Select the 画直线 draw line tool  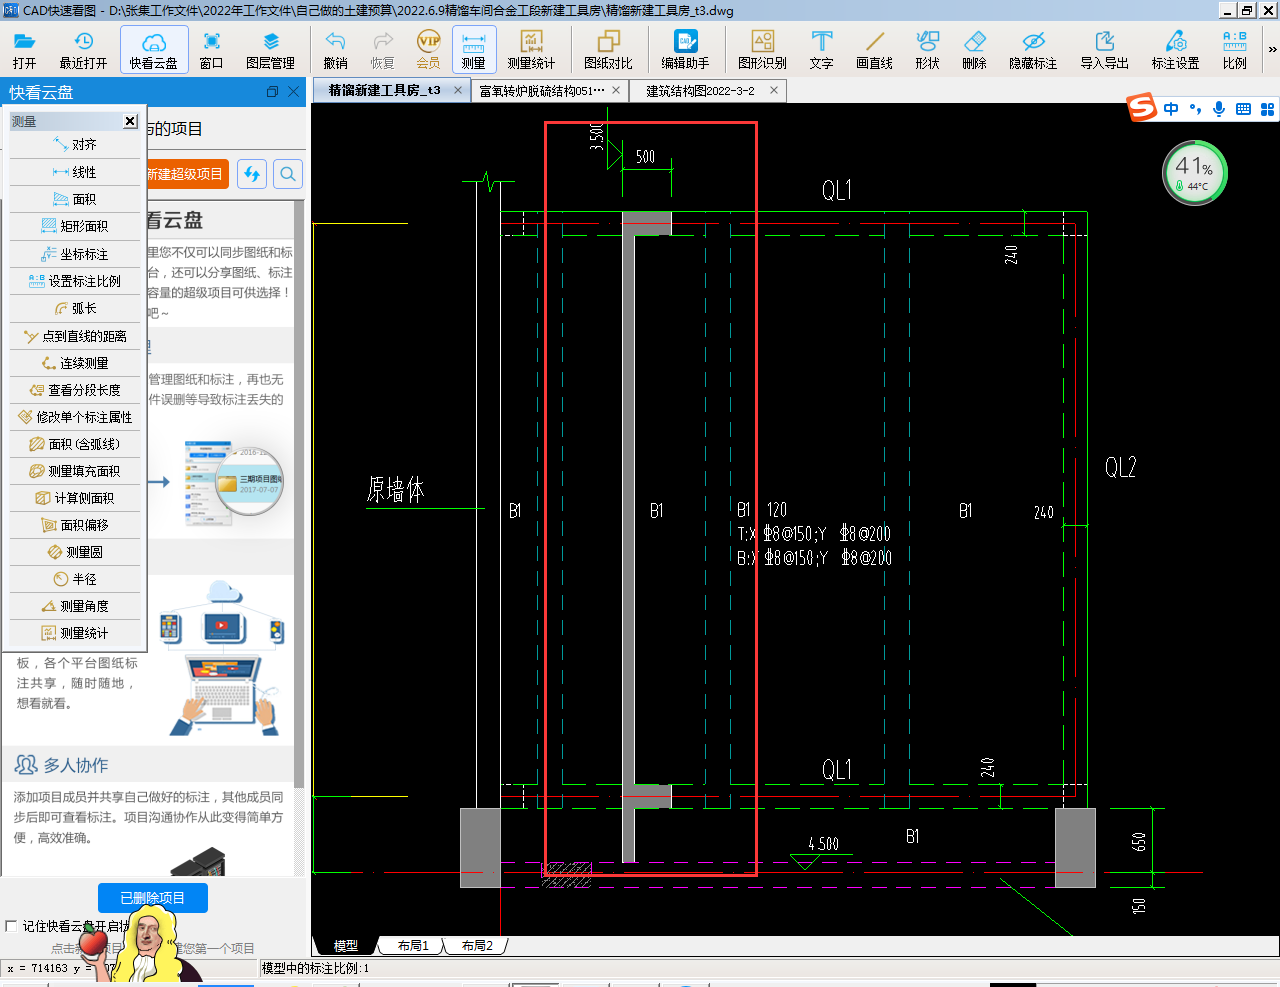pyautogui.click(x=874, y=50)
